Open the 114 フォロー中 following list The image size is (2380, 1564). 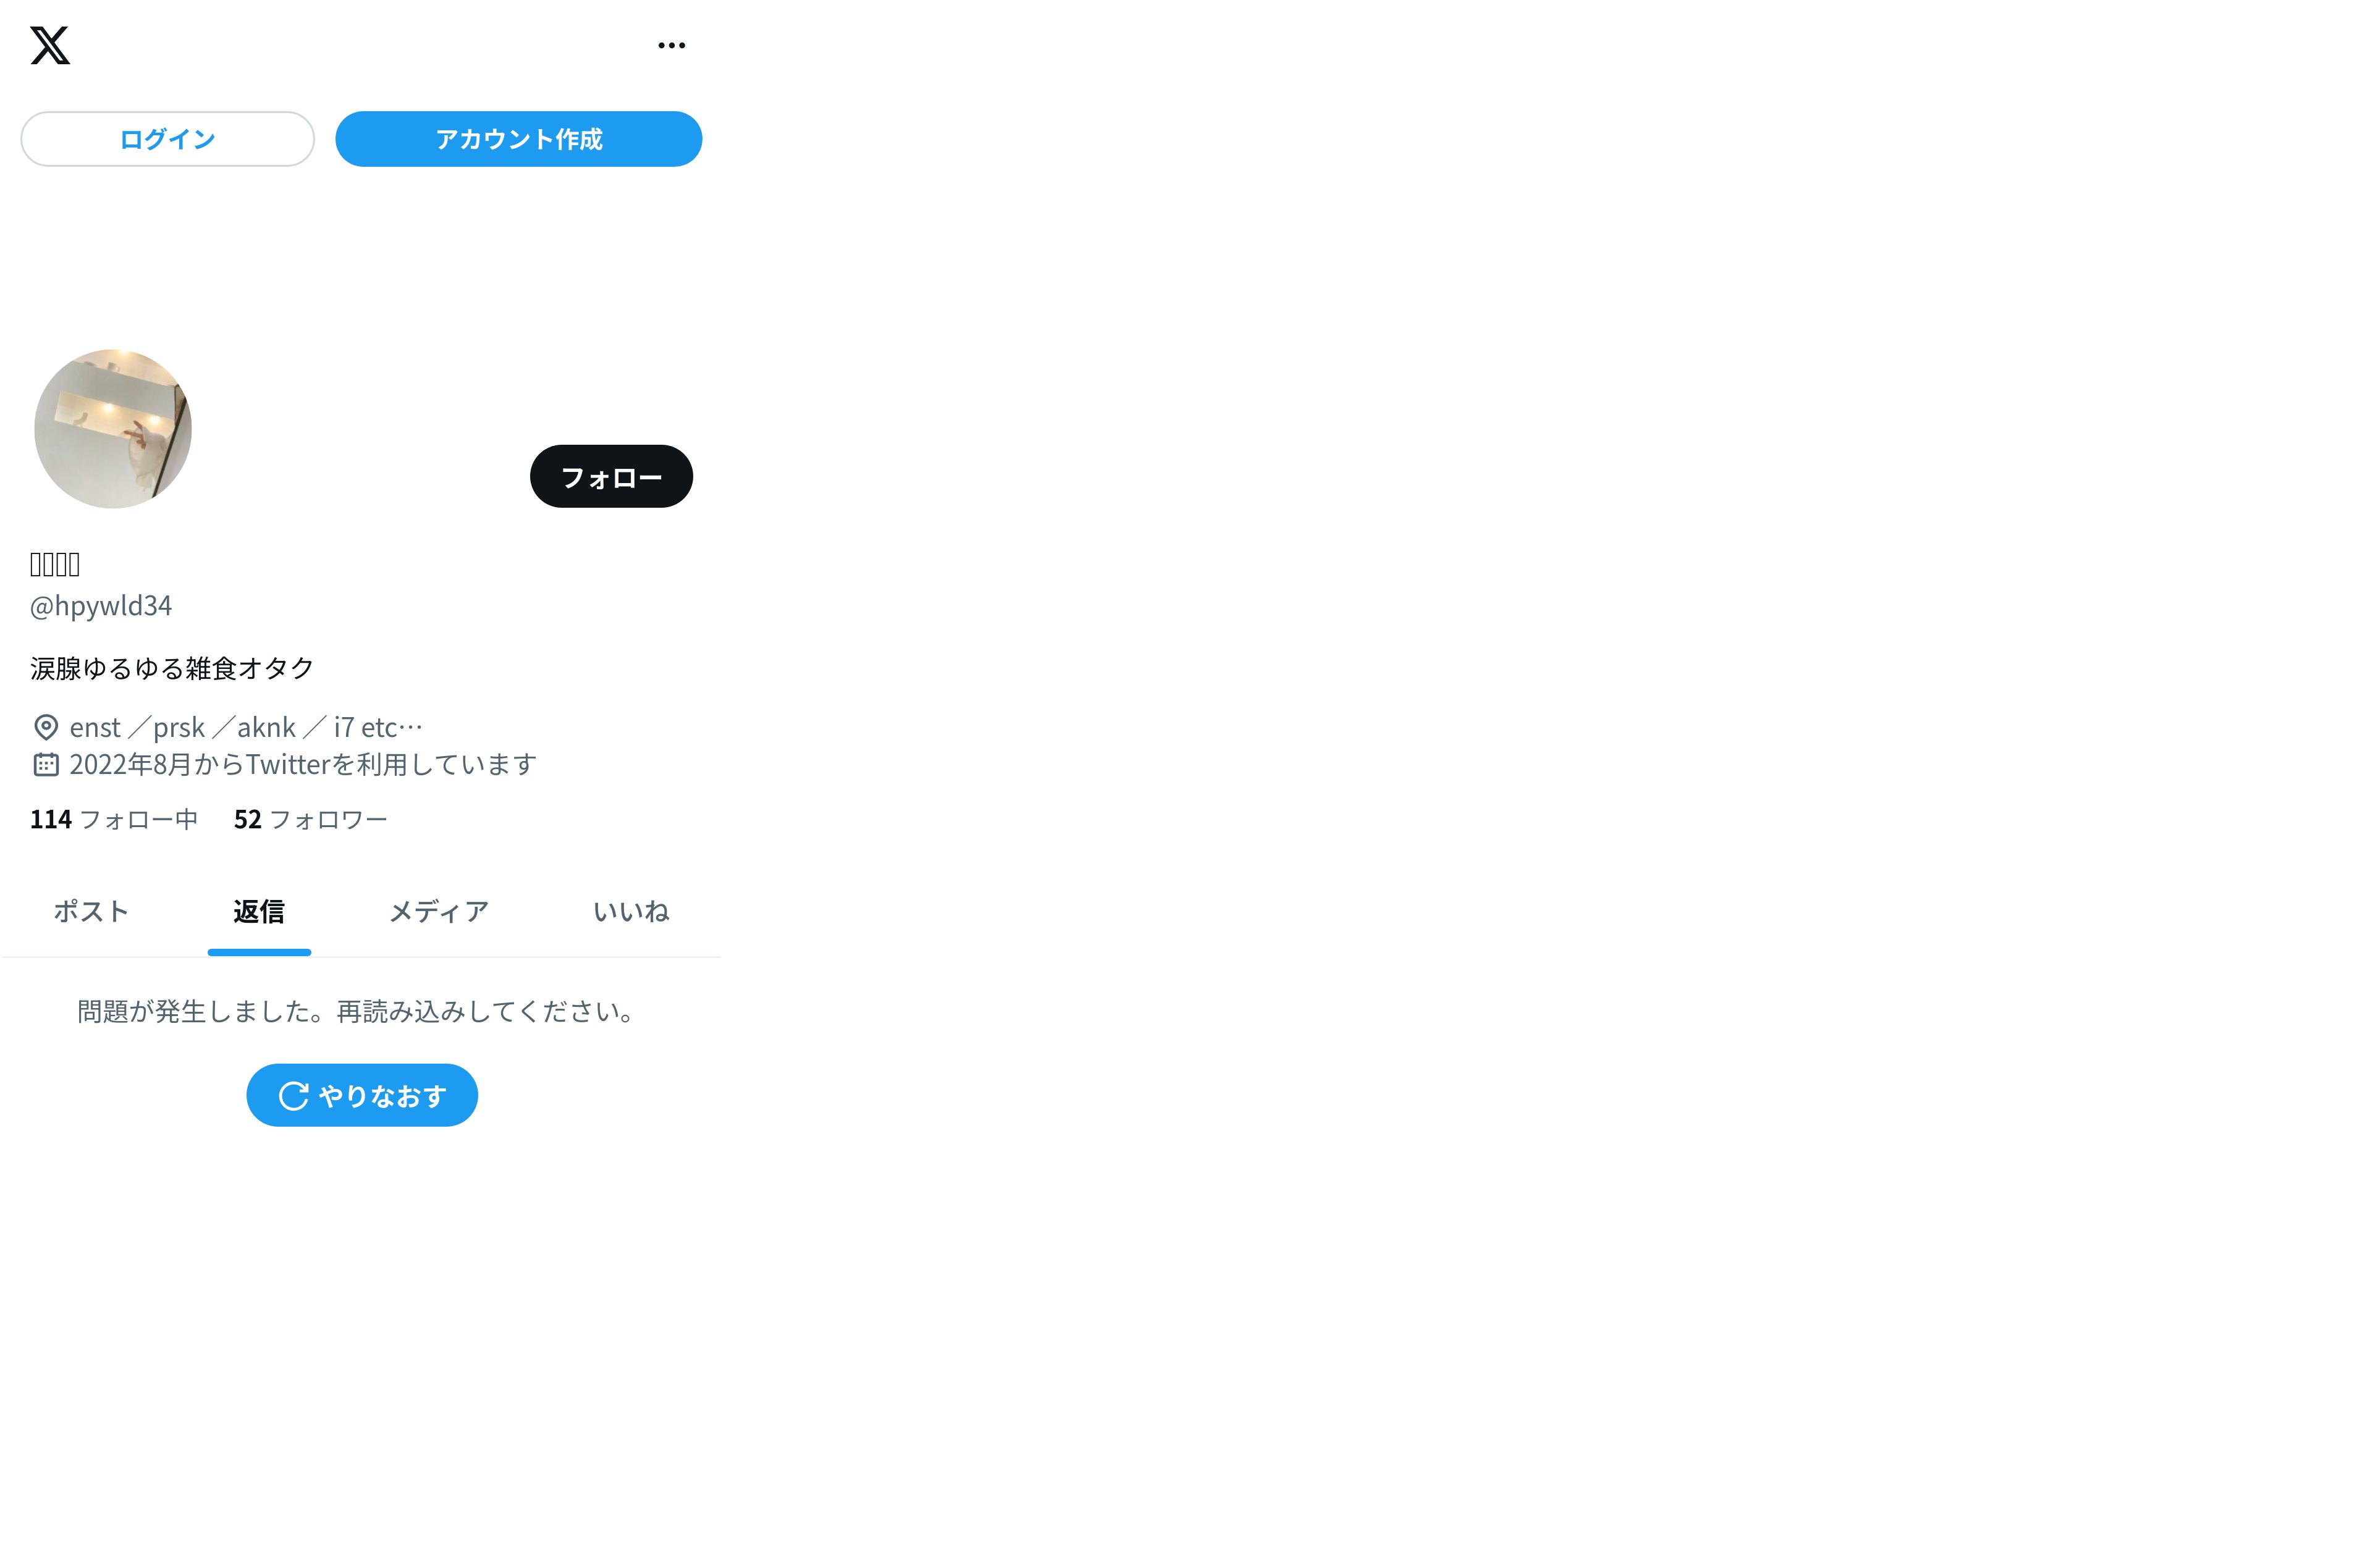[114, 819]
